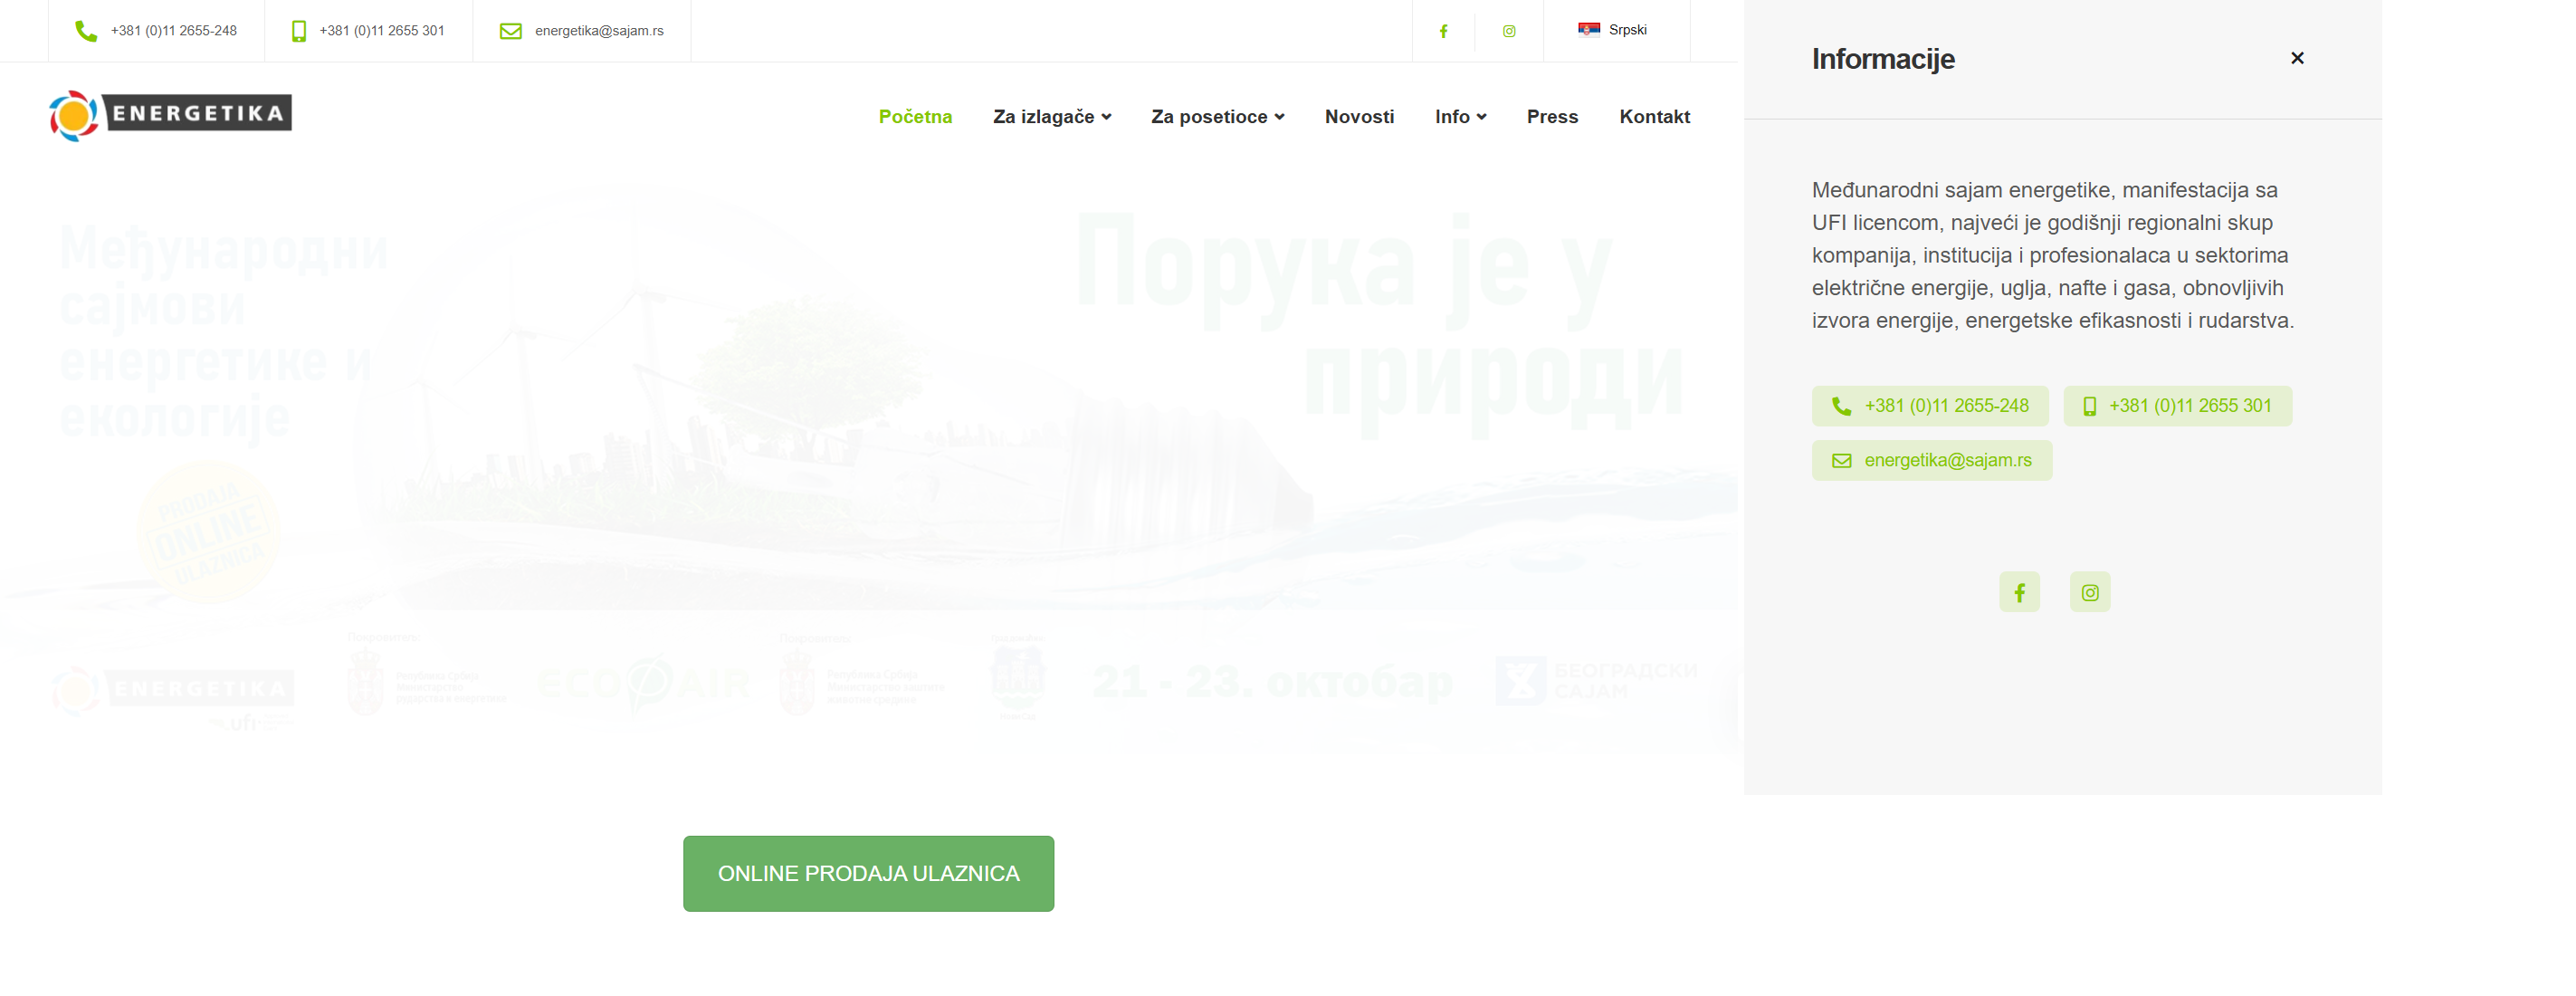Open Instagram button in Informacije panel

point(2089,592)
